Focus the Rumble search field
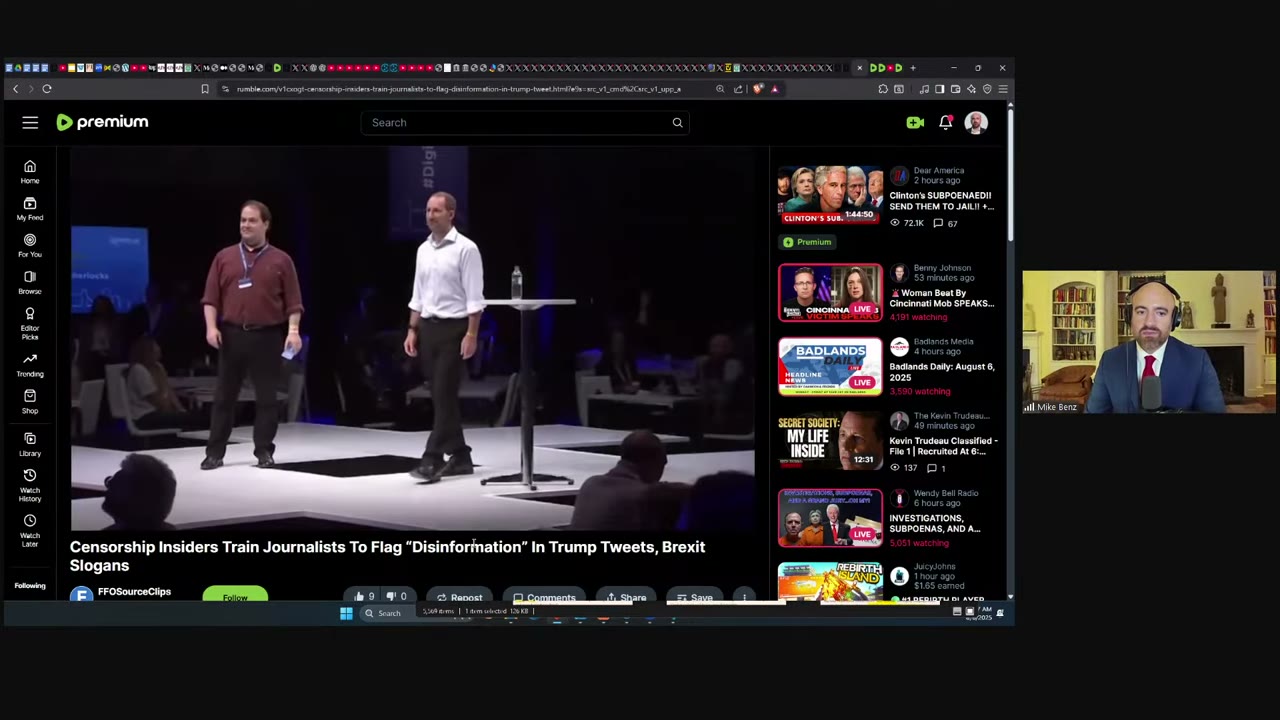The width and height of the screenshot is (1280, 720). [x=525, y=122]
